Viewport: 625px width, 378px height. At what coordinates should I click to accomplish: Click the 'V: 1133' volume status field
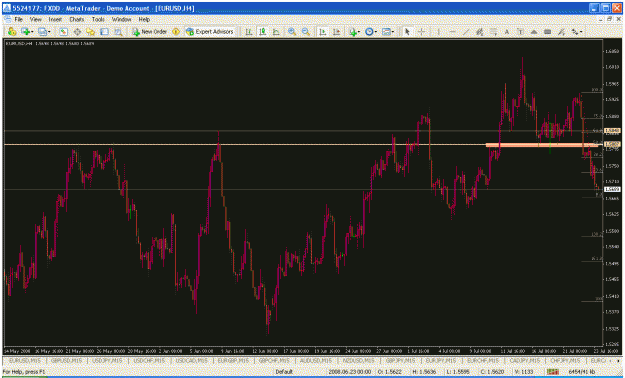tap(524, 372)
